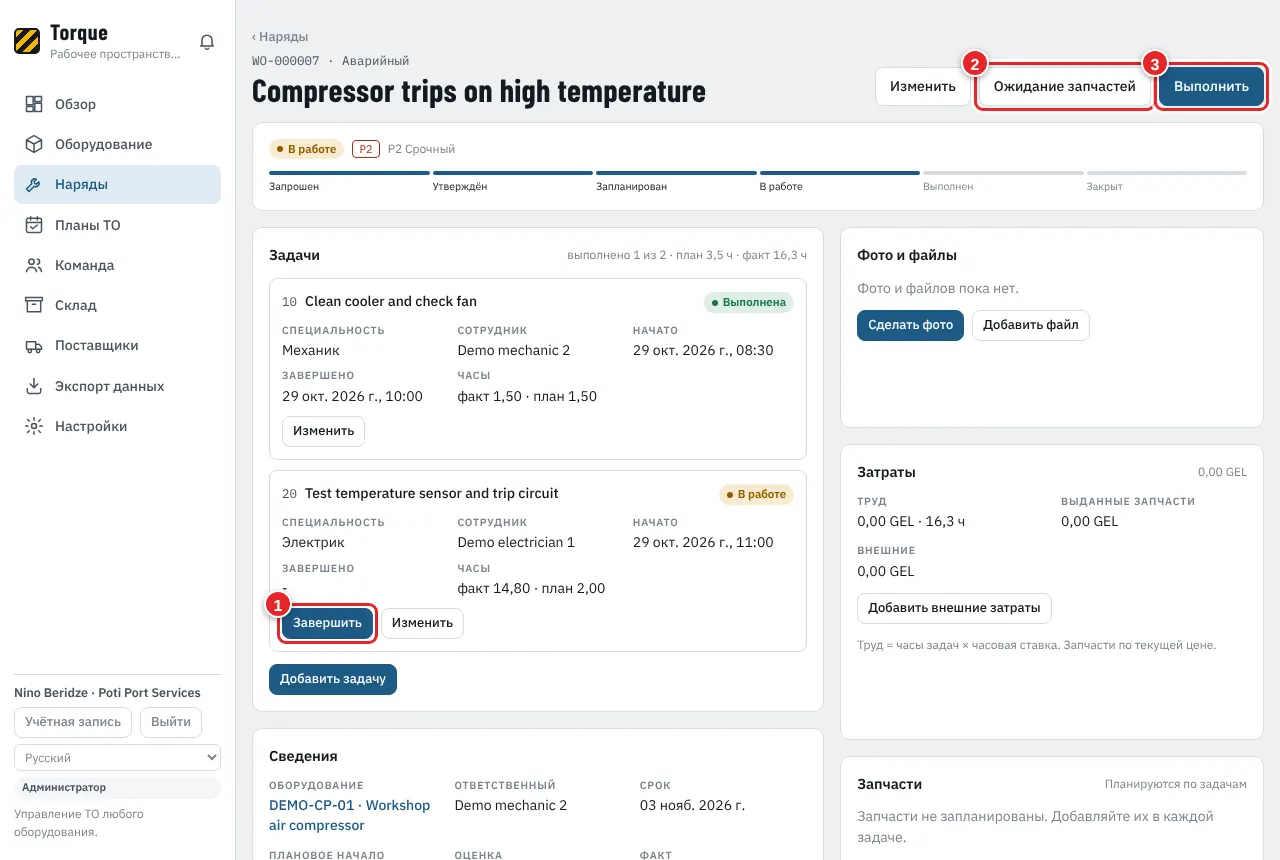Click Выйти to log out
Image resolution: width=1280 pixels, height=860 pixels.
(x=171, y=722)
